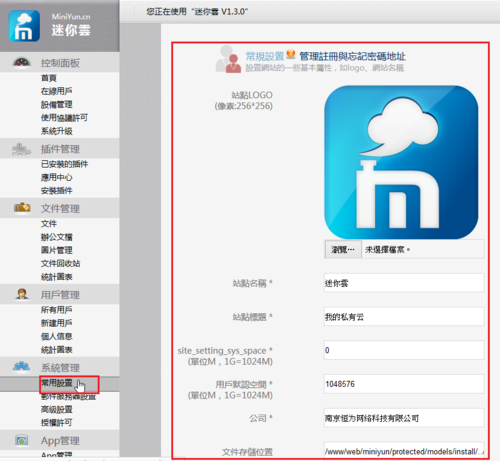Open 個人信息 in the sidebar

tap(56, 336)
